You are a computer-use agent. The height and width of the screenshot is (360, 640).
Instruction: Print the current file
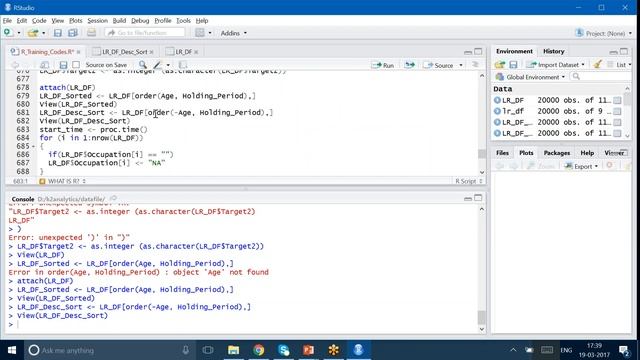(91, 33)
